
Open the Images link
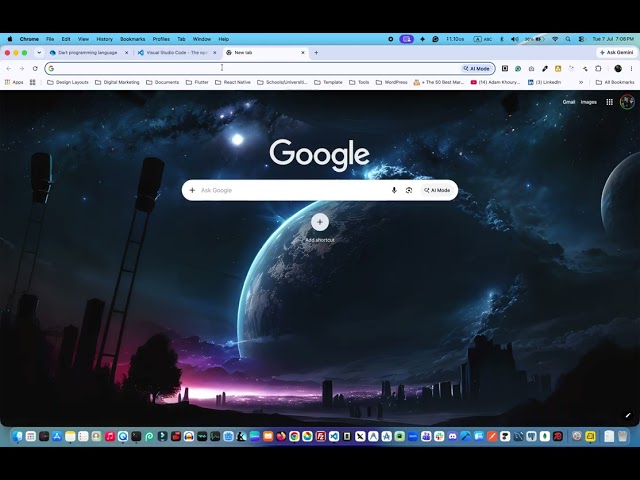(589, 102)
